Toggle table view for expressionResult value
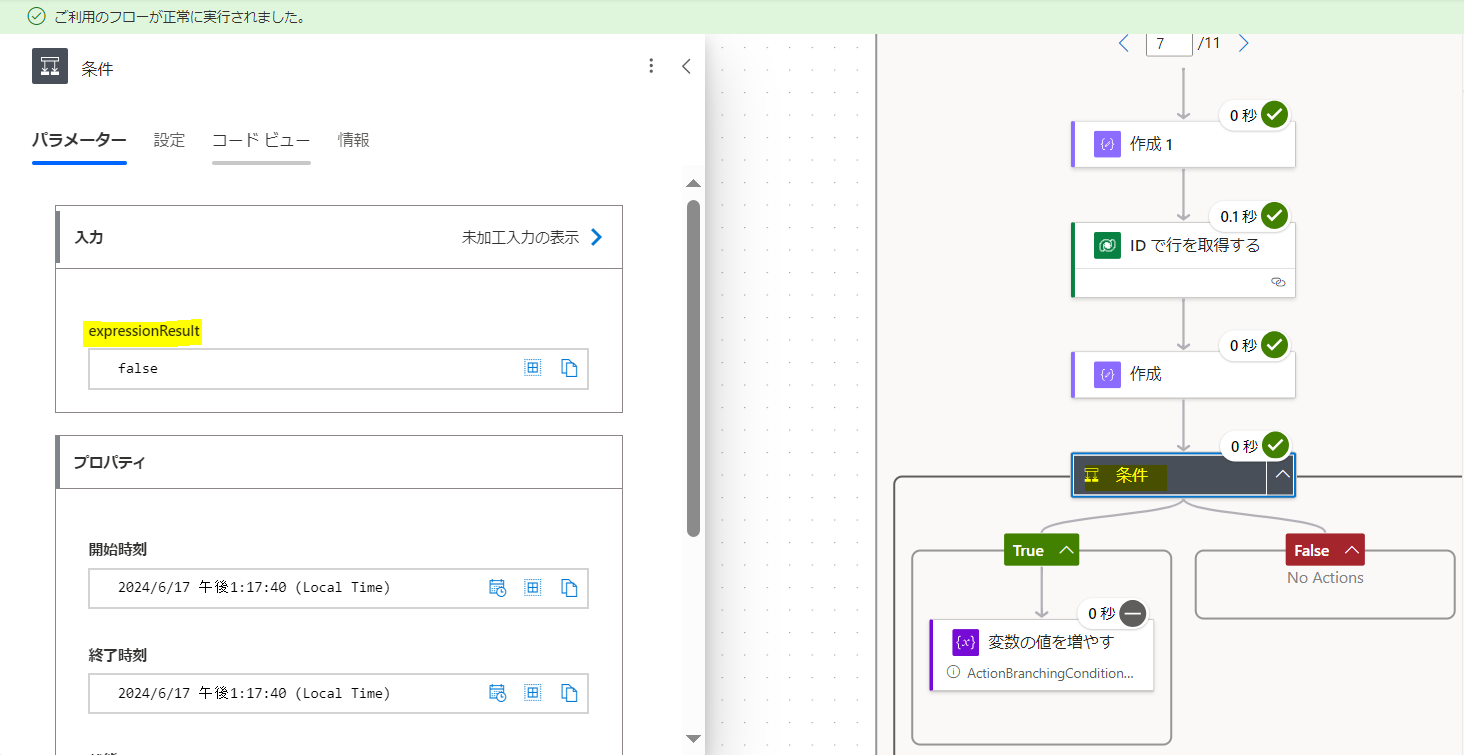The height and width of the screenshot is (755, 1464). coord(533,368)
